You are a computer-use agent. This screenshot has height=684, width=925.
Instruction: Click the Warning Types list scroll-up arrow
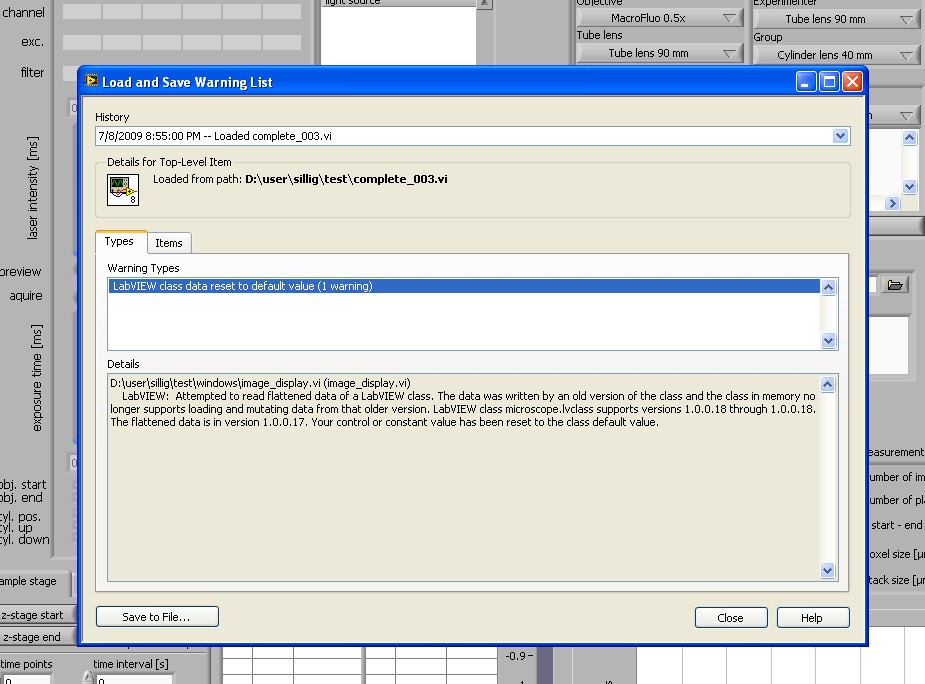[x=828, y=287]
